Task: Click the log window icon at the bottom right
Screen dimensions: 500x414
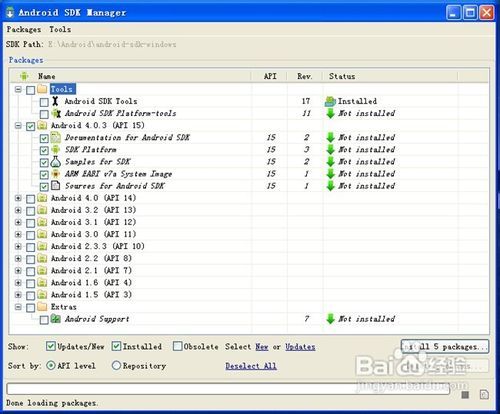Action: [x=484, y=395]
